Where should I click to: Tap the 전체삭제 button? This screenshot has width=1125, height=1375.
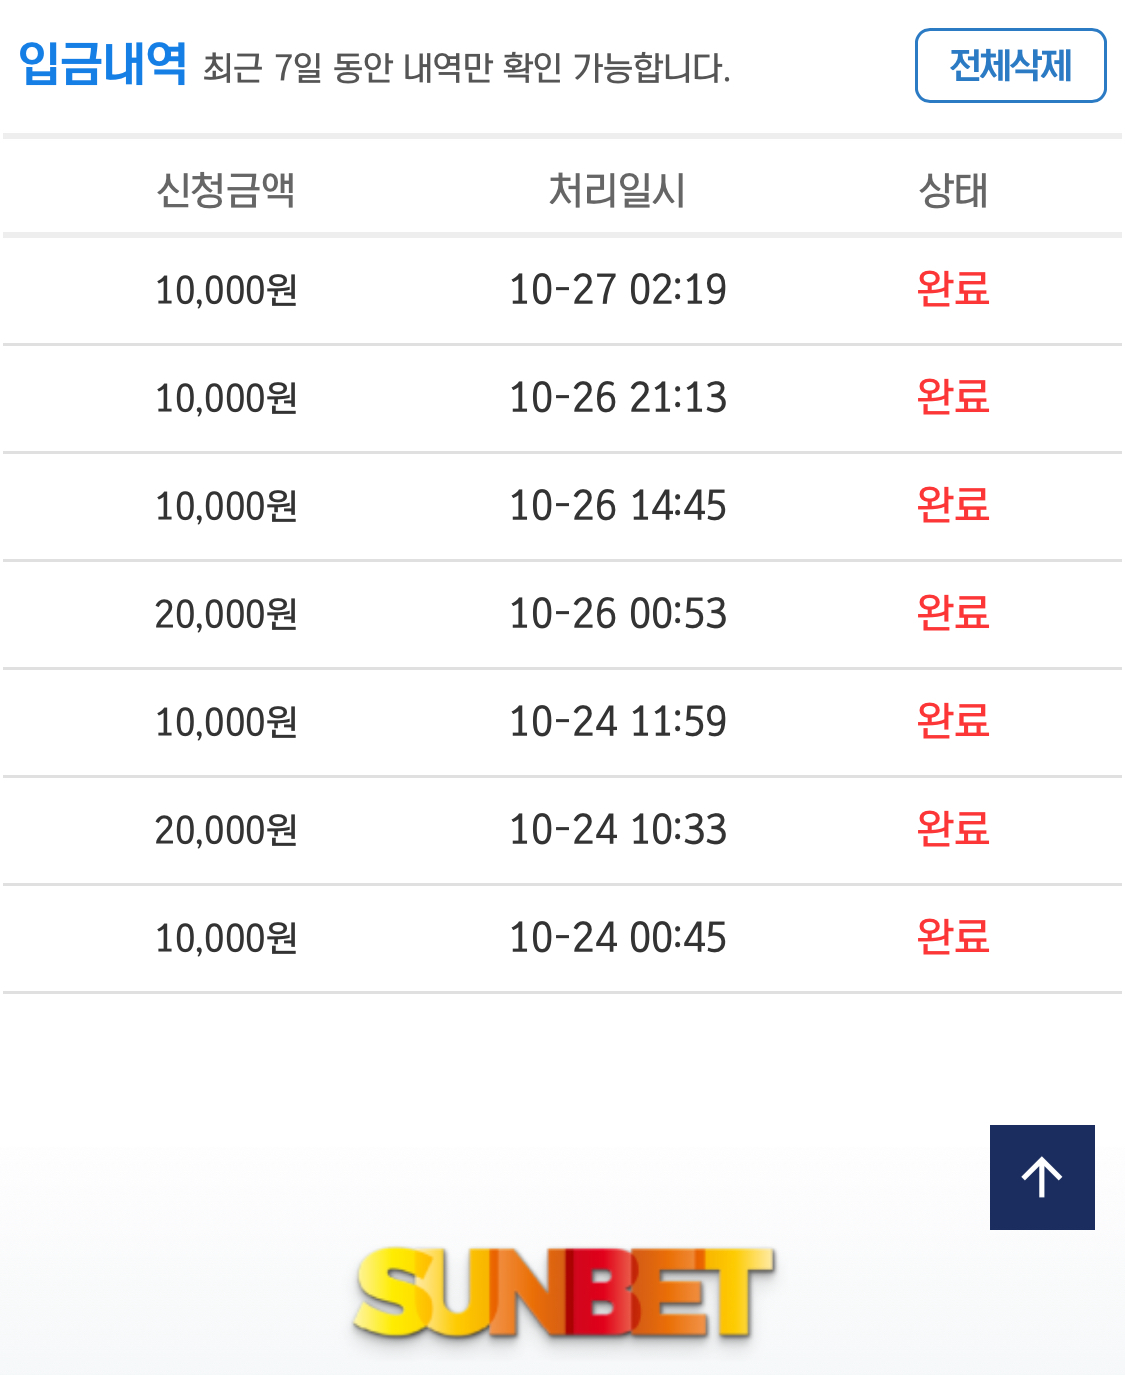tap(1010, 66)
